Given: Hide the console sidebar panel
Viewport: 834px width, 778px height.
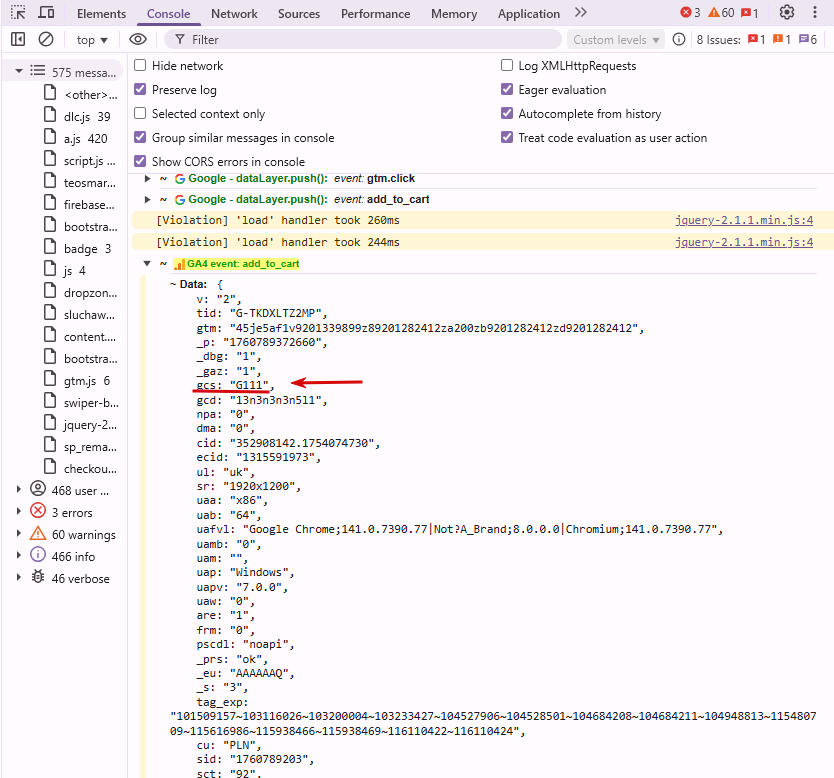Looking at the screenshot, I should 18,39.
